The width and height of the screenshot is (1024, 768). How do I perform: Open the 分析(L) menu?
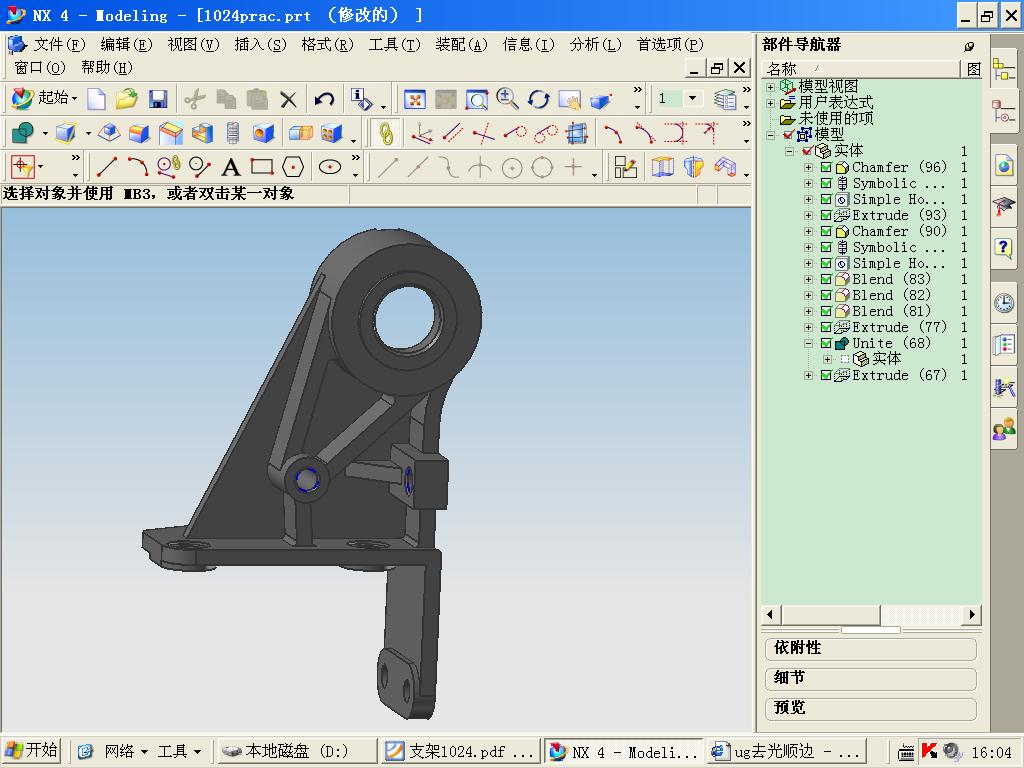[595, 44]
